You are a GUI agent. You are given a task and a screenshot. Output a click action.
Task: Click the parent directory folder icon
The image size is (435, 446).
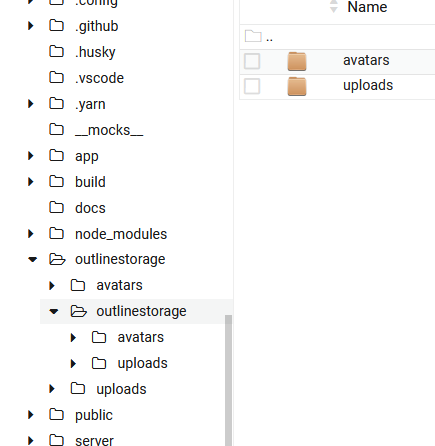point(253,36)
